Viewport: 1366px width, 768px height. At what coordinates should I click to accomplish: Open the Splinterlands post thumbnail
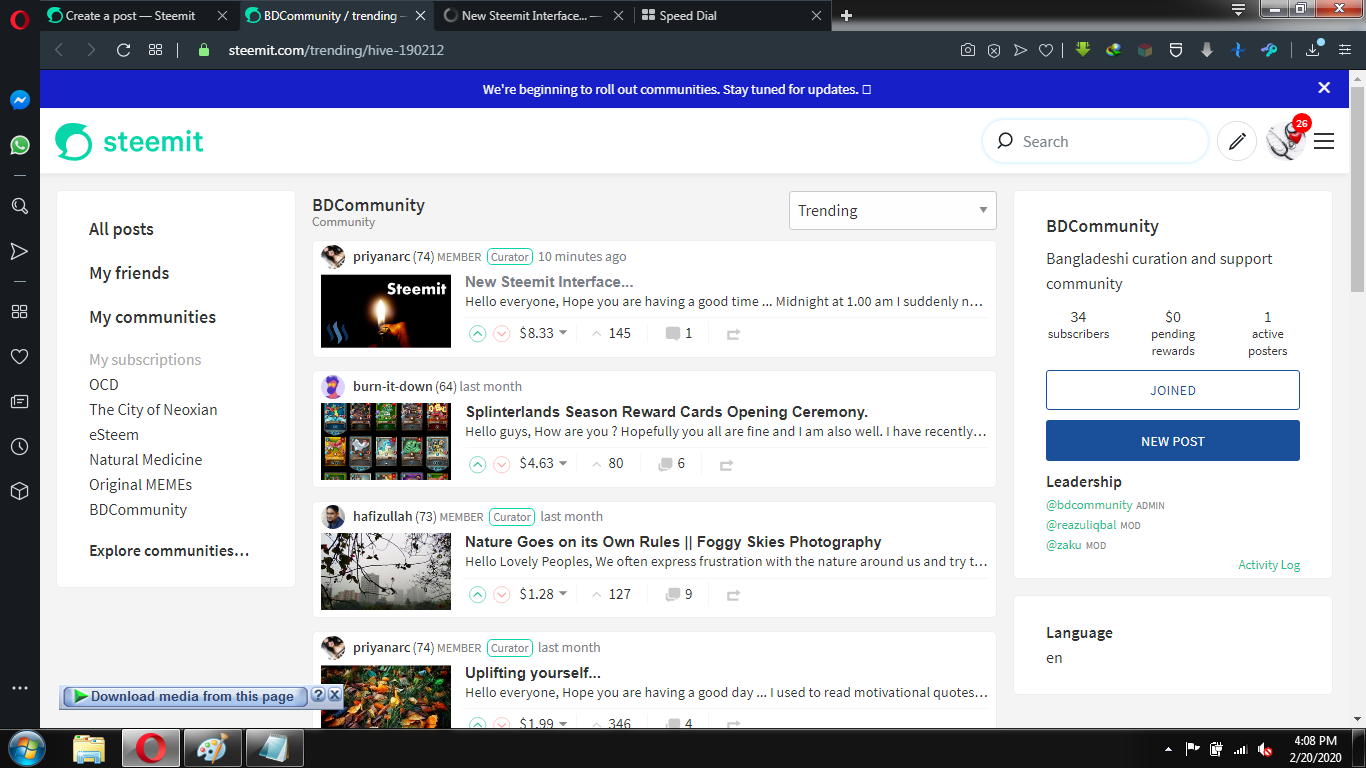tap(386, 441)
